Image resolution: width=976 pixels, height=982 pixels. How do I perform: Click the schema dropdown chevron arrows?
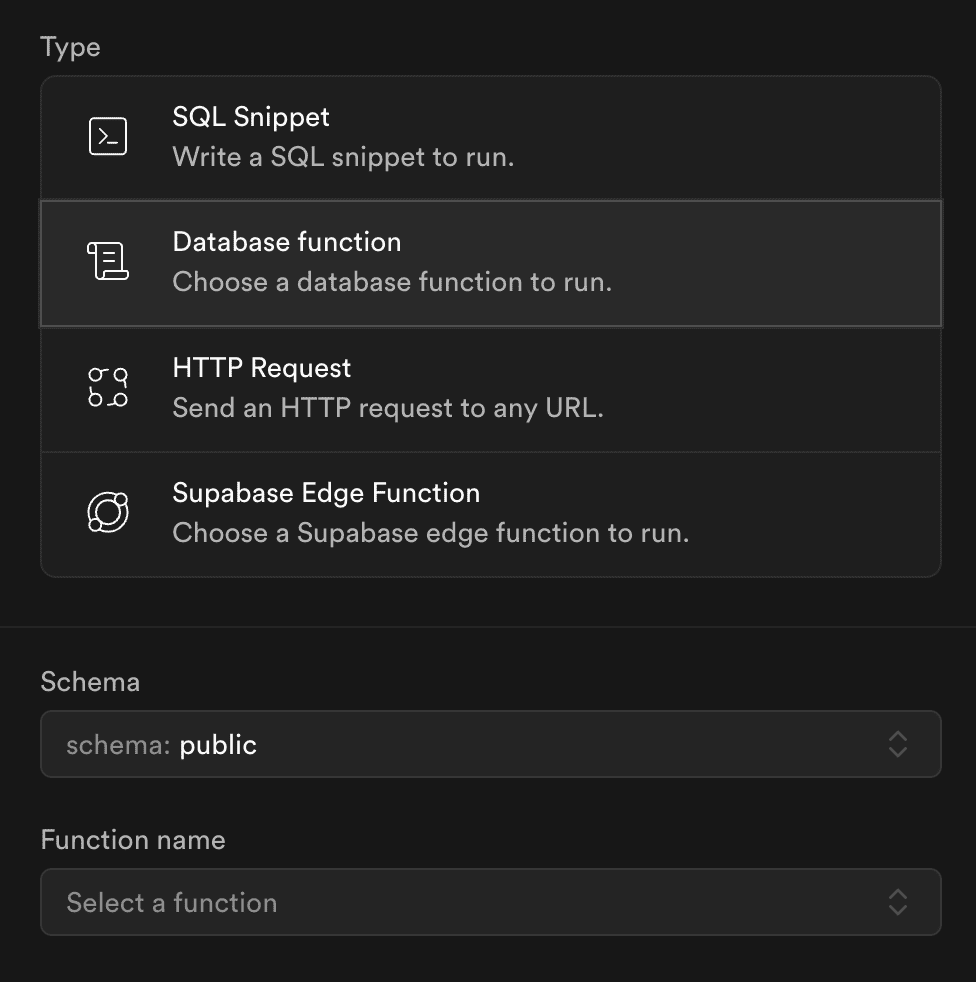(898, 744)
